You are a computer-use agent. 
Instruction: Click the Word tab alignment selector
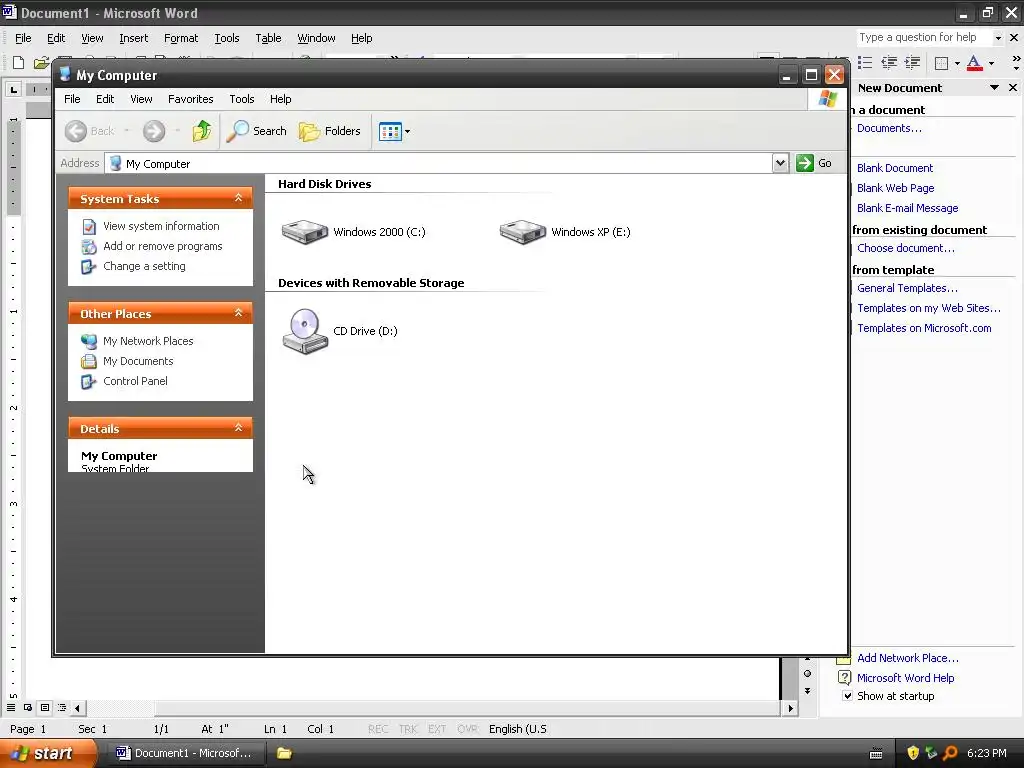(x=14, y=89)
